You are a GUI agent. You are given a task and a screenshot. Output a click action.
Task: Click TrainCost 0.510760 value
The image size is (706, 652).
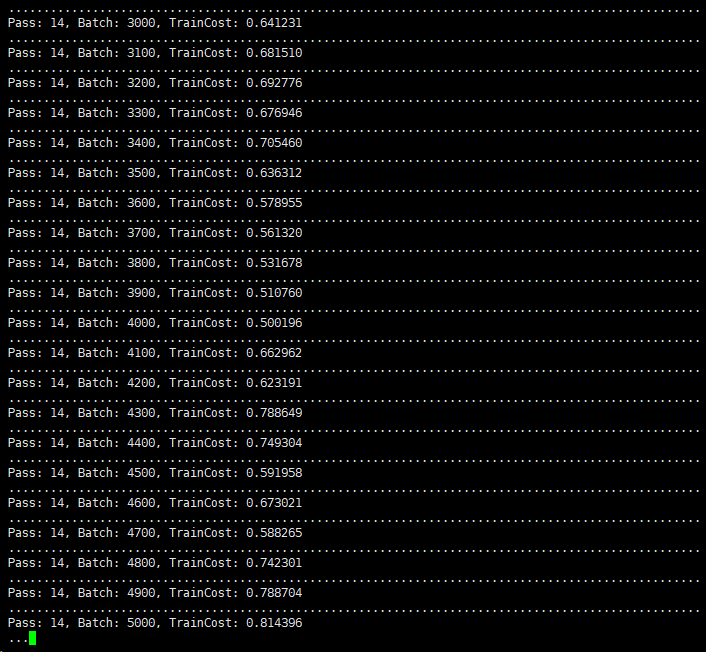(x=274, y=293)
